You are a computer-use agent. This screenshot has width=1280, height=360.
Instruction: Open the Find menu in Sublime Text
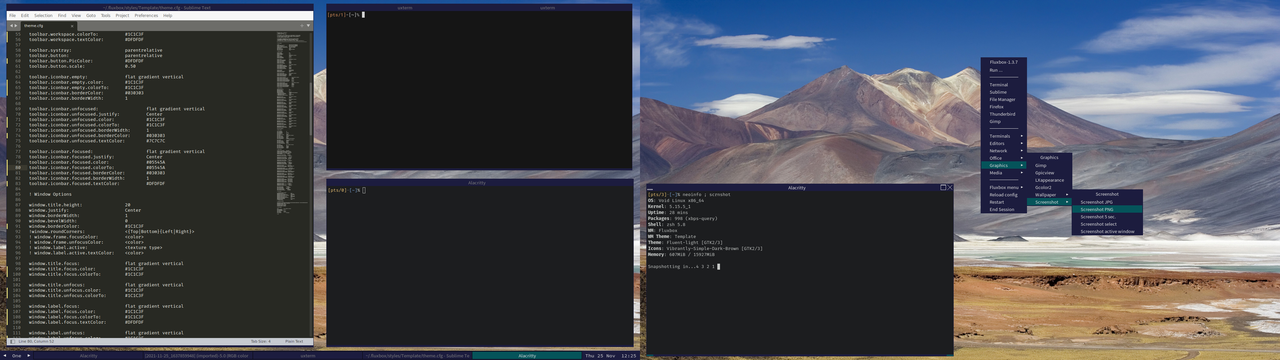[x=62, y=16]
